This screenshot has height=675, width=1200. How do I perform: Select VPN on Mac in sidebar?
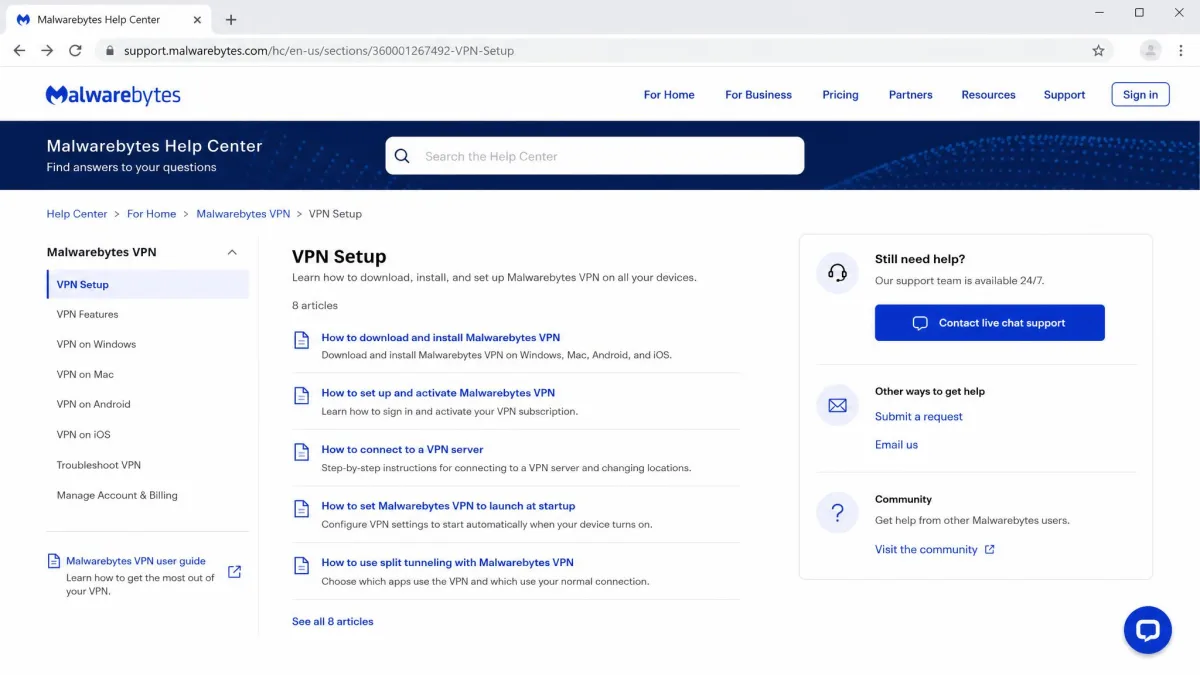tap(85, 374)
